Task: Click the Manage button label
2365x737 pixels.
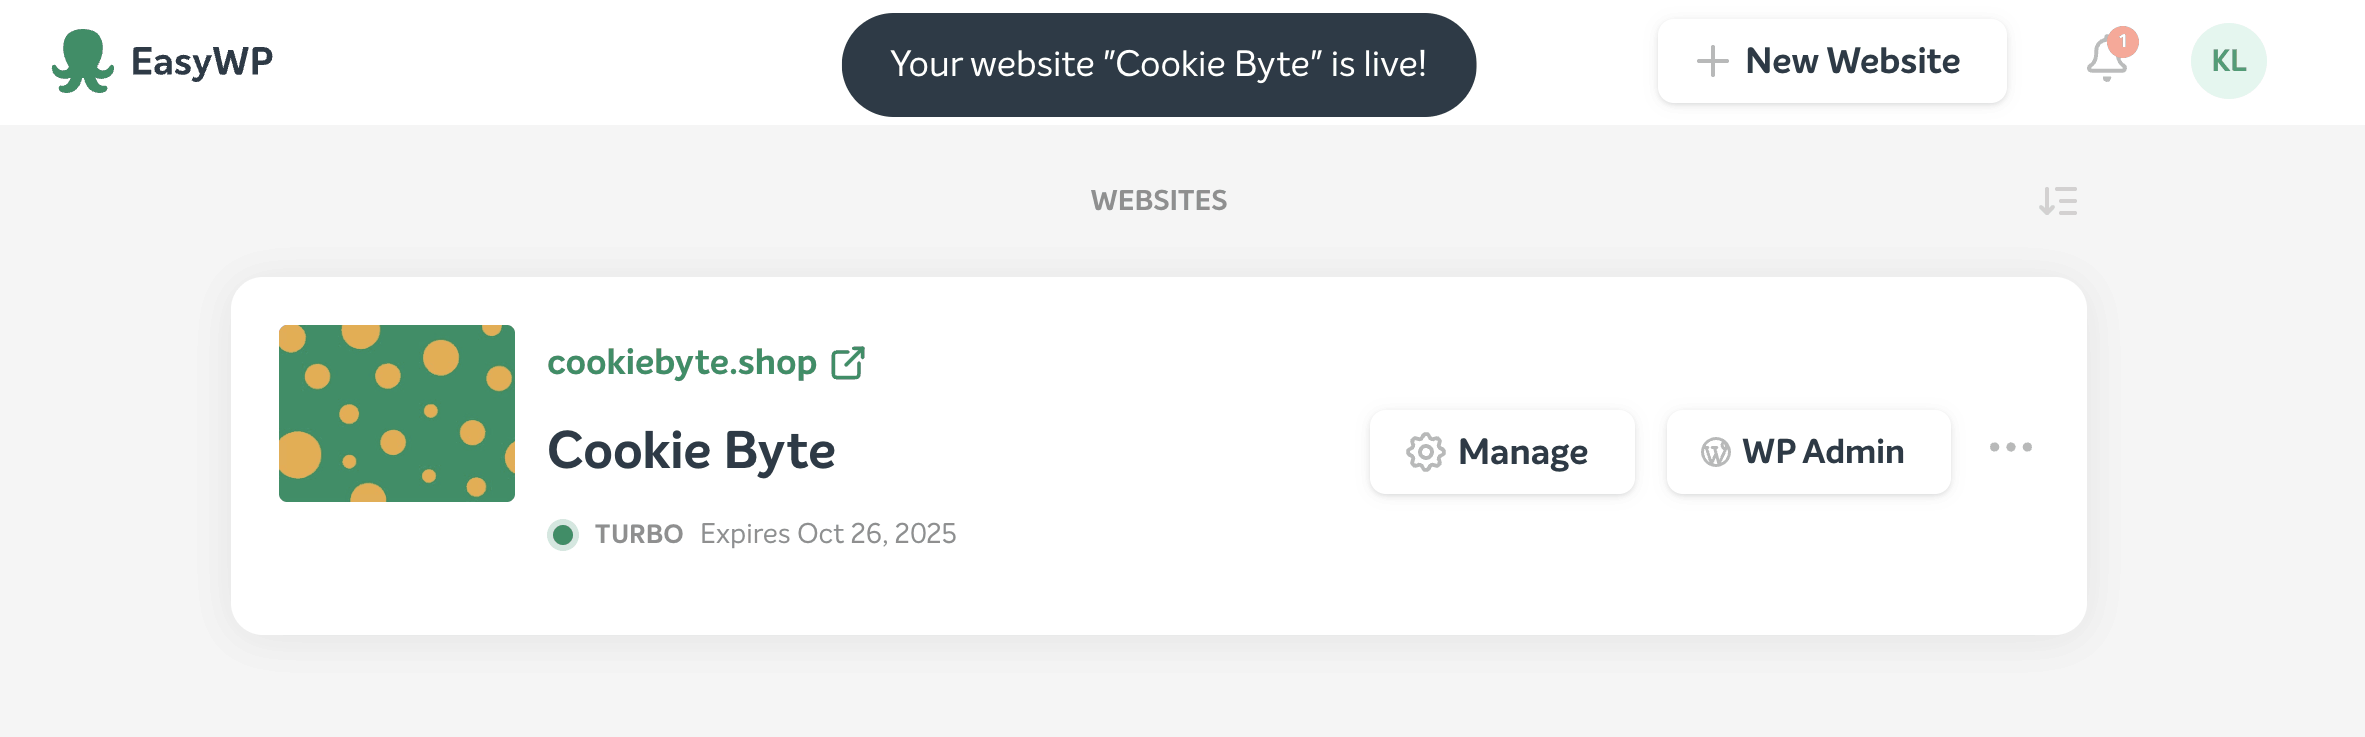Action: point(1522,452)
